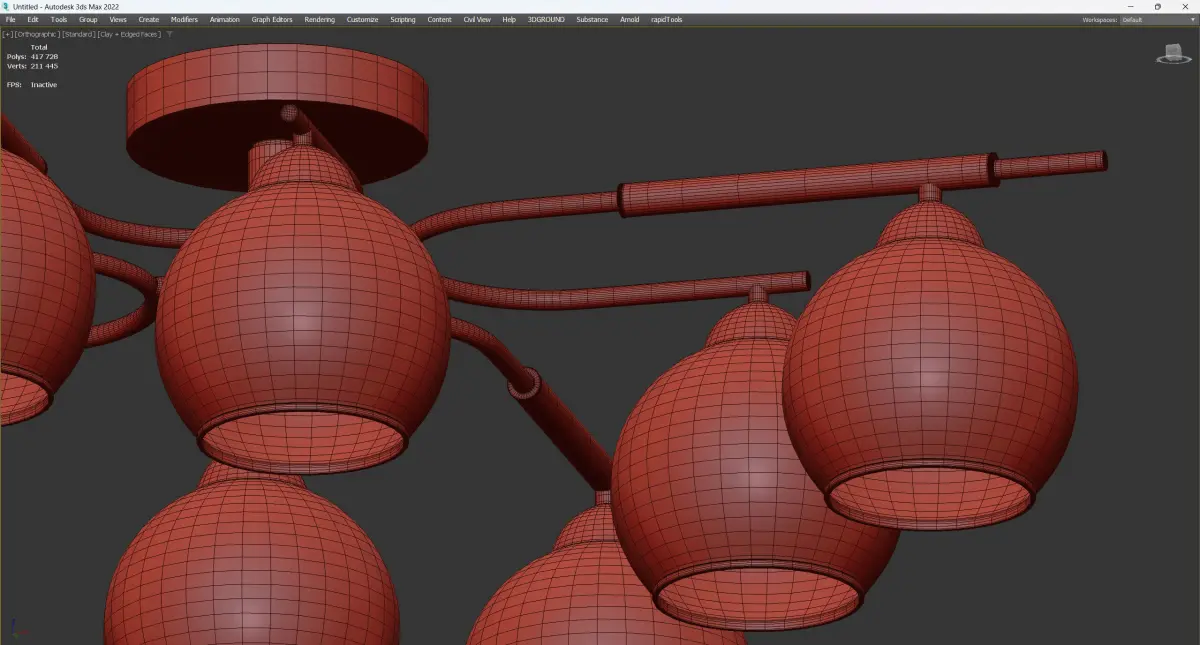Open the Scripting menu
Screen dimensions: 1200x645
(403, 19)
